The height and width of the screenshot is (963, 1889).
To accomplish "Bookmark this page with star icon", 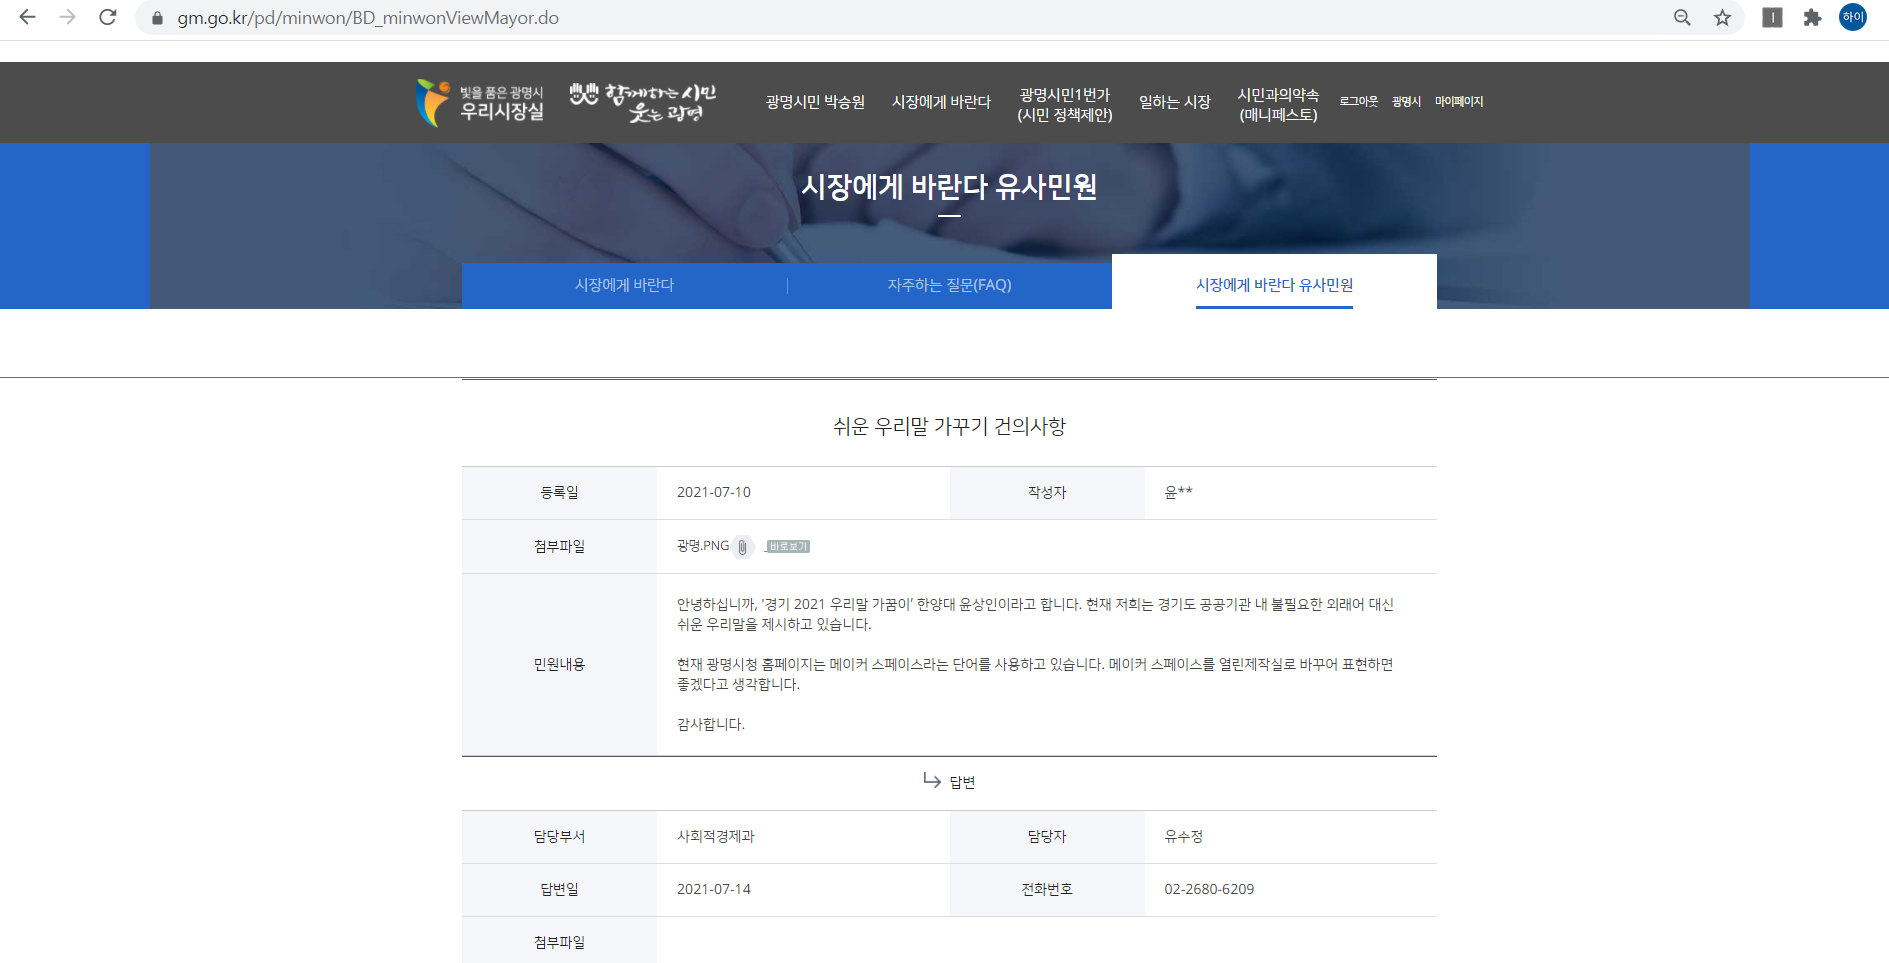I will pyautogui.click(x=1722, y=18).
